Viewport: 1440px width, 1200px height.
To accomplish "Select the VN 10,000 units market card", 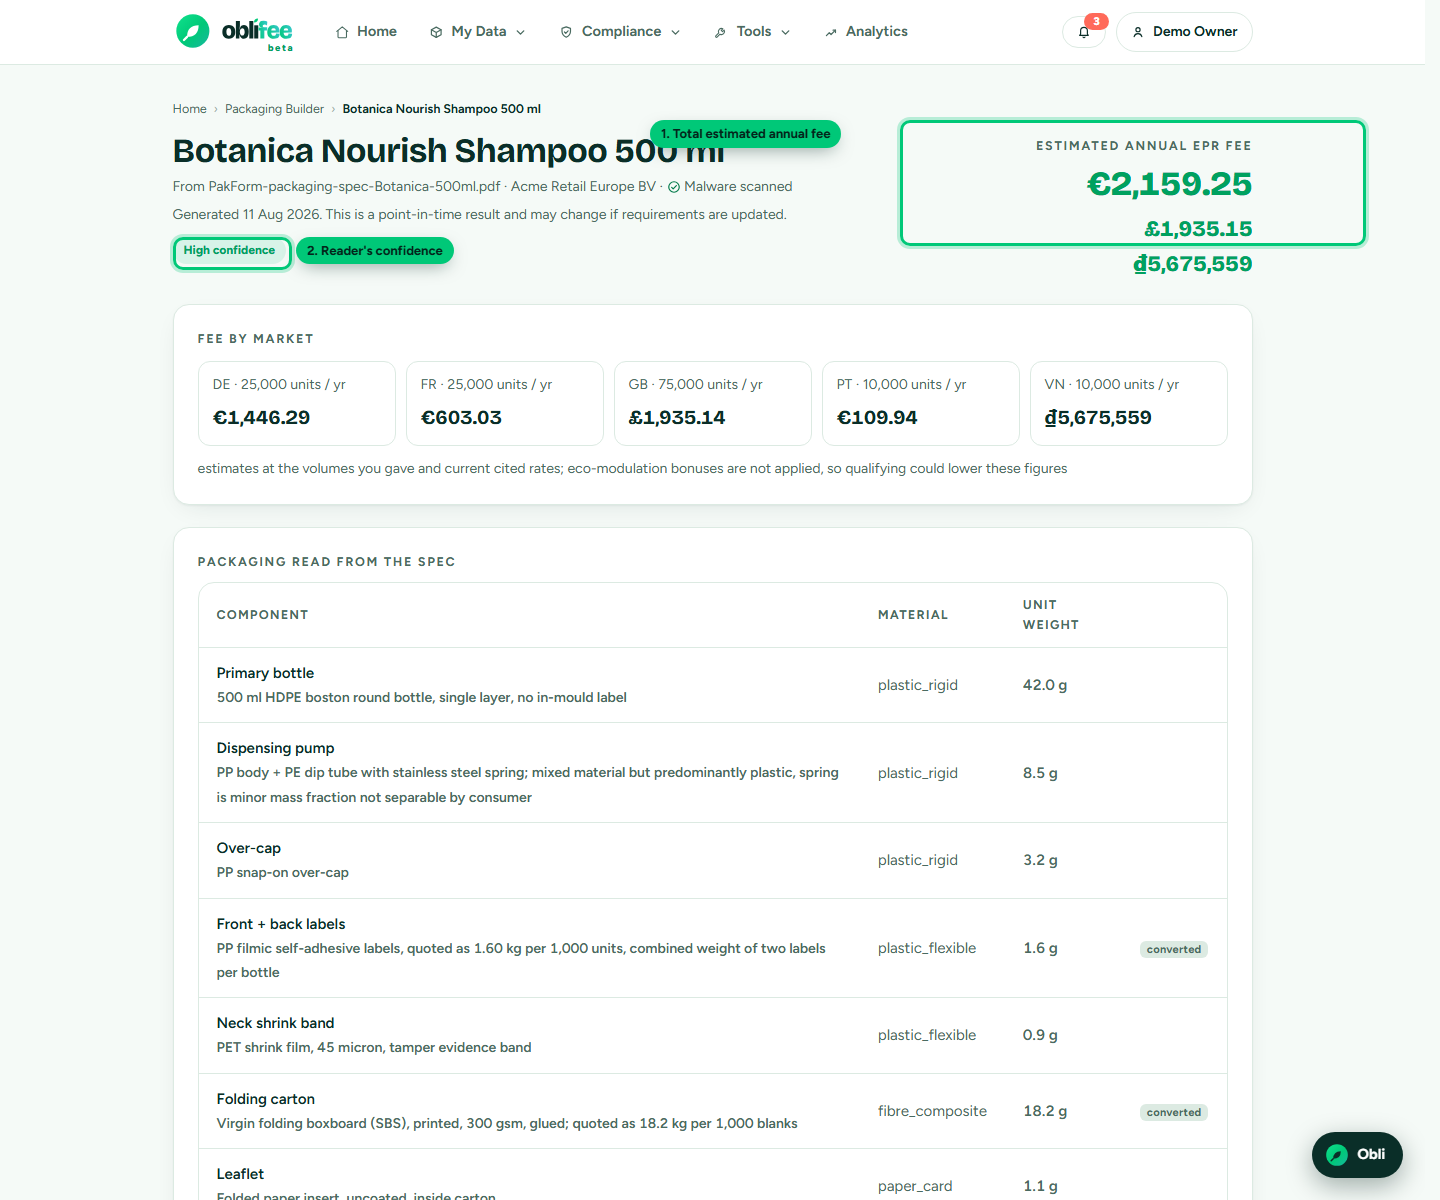I will tap(1129, 403).
